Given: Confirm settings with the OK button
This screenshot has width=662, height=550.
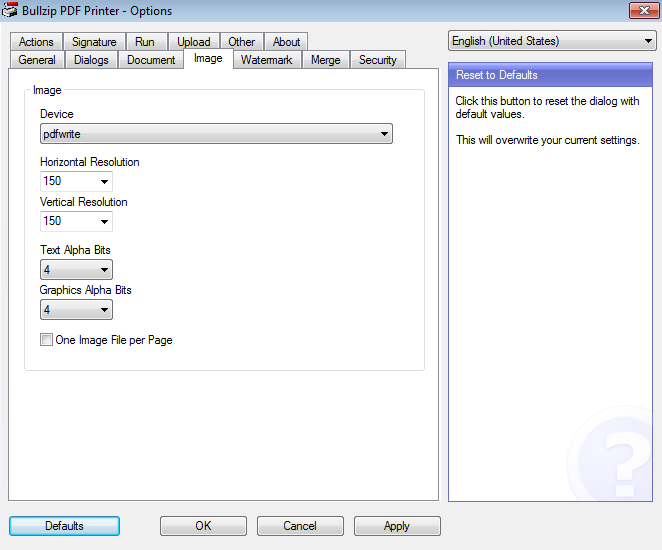Looking at the screenshot, I should click(x=203, y=526).
